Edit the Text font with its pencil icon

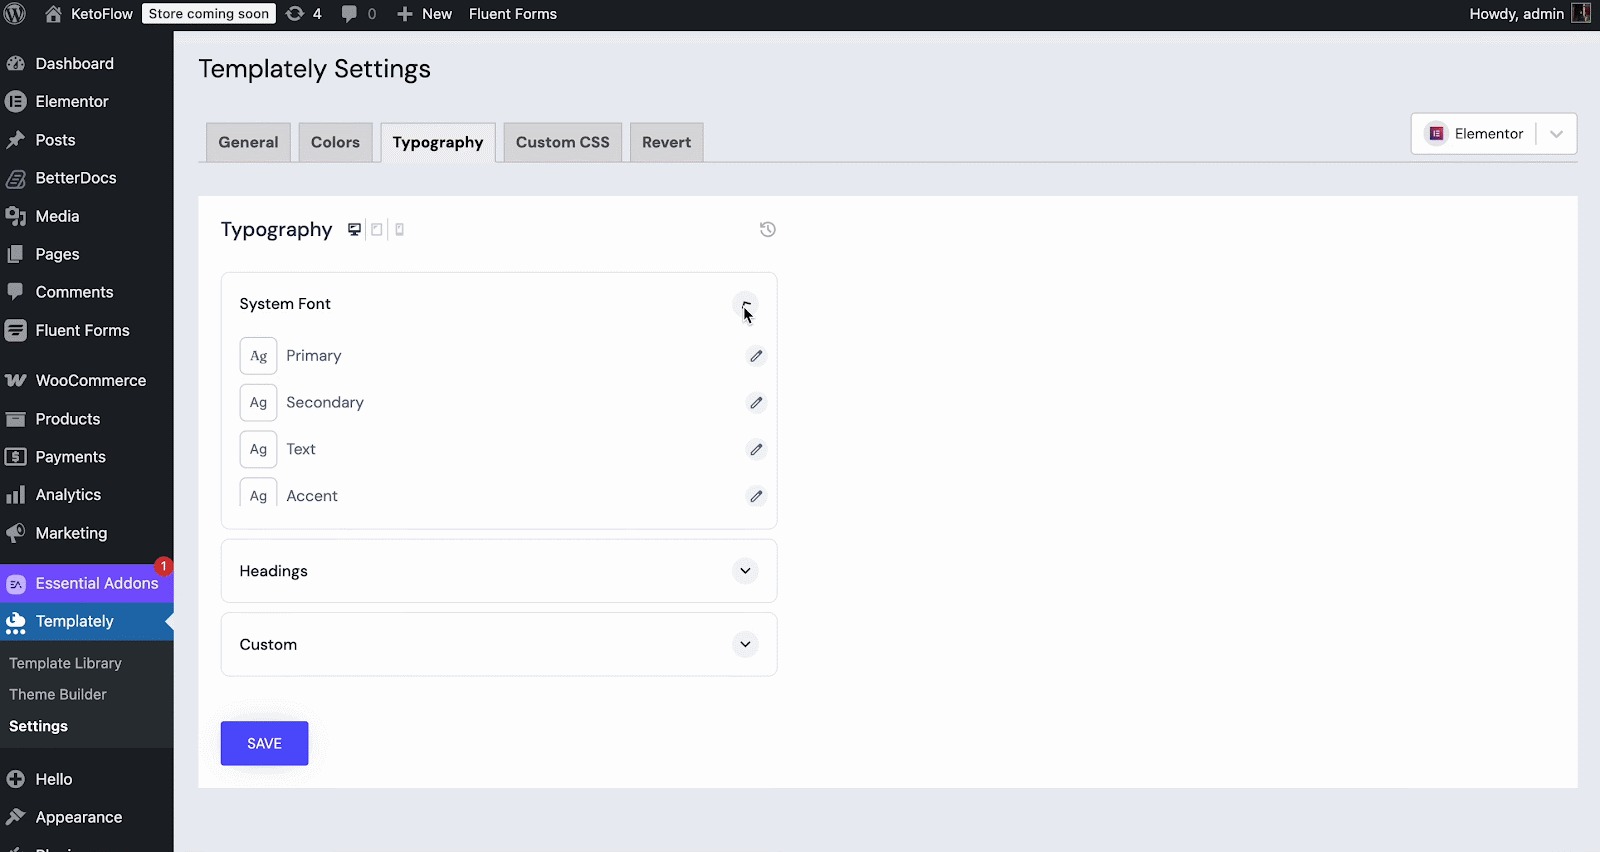click(756, 450)
